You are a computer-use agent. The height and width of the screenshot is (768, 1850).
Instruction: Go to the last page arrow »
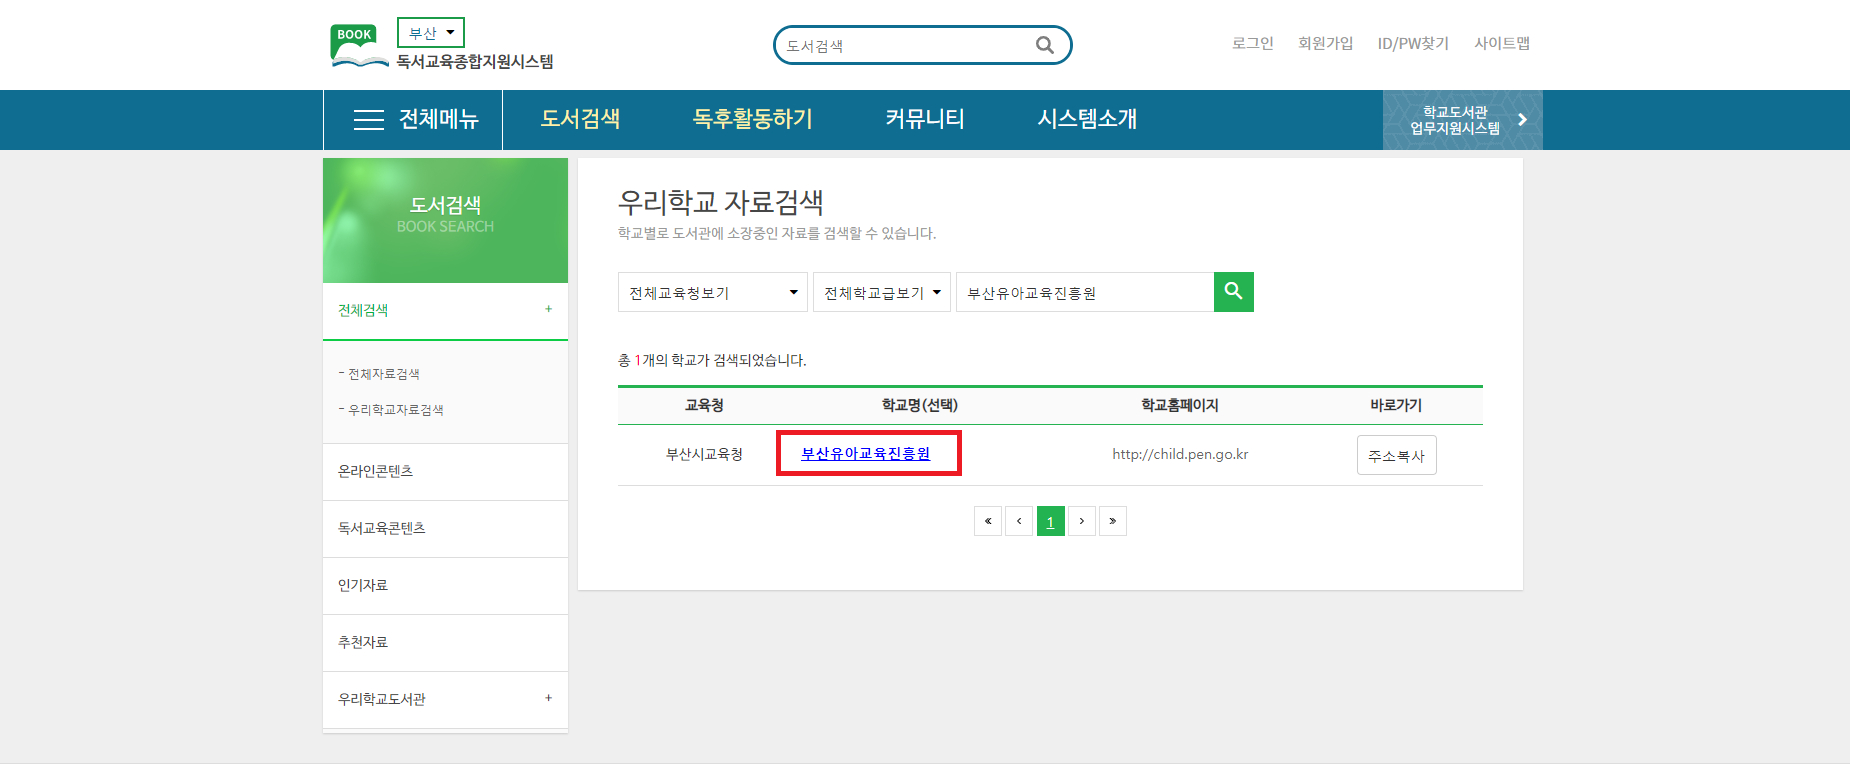tap(1113, 521)
